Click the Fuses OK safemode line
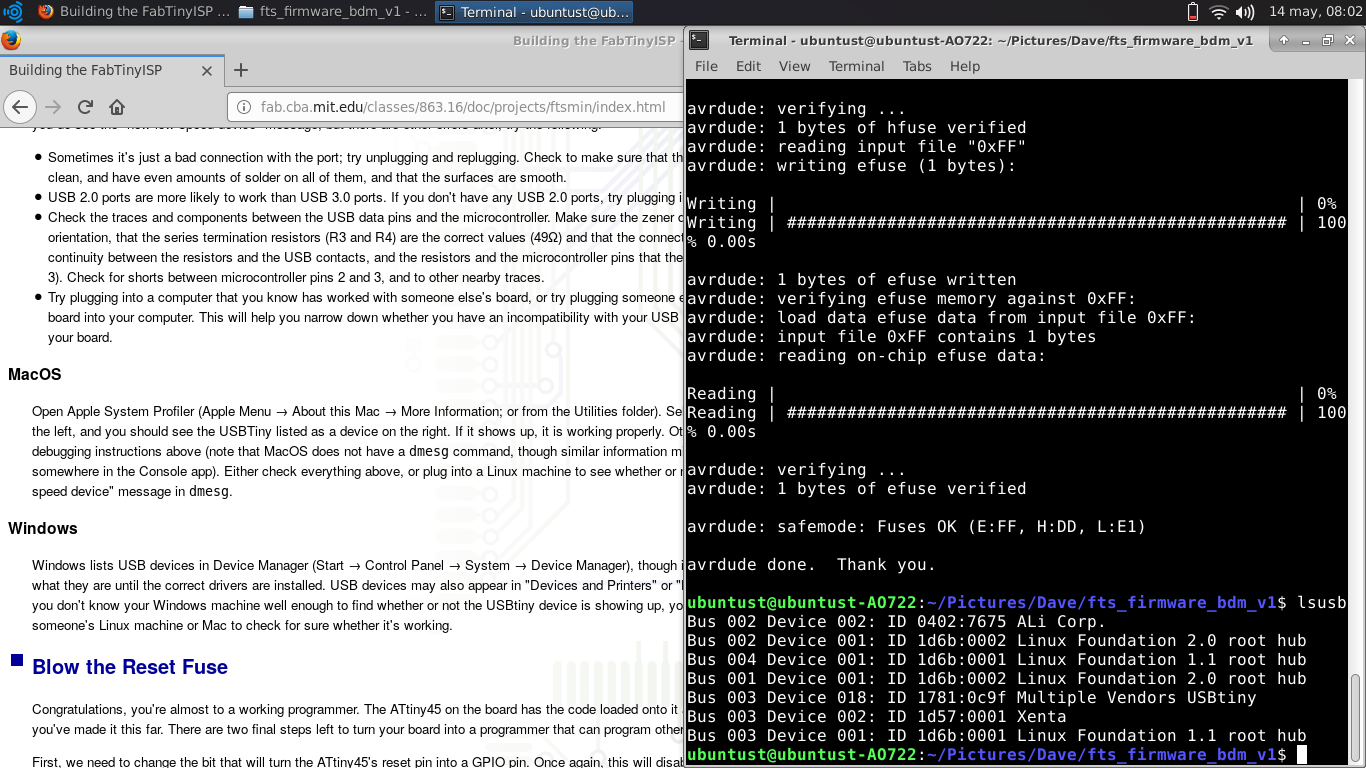The height and width of the screenshot is (768, 1366). 916,526
